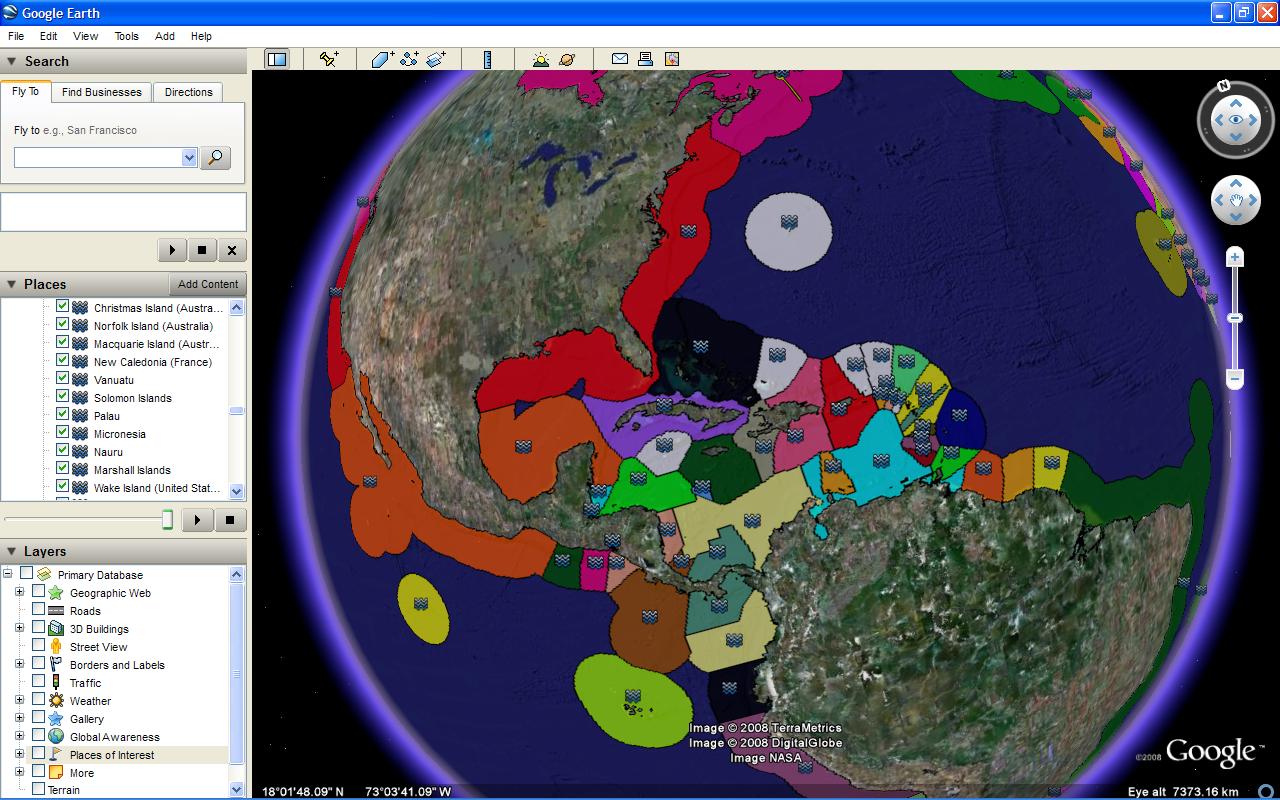Select the Add Path tool
The width and height of the screenshot is (1280, 800).
tap(409, 60)
